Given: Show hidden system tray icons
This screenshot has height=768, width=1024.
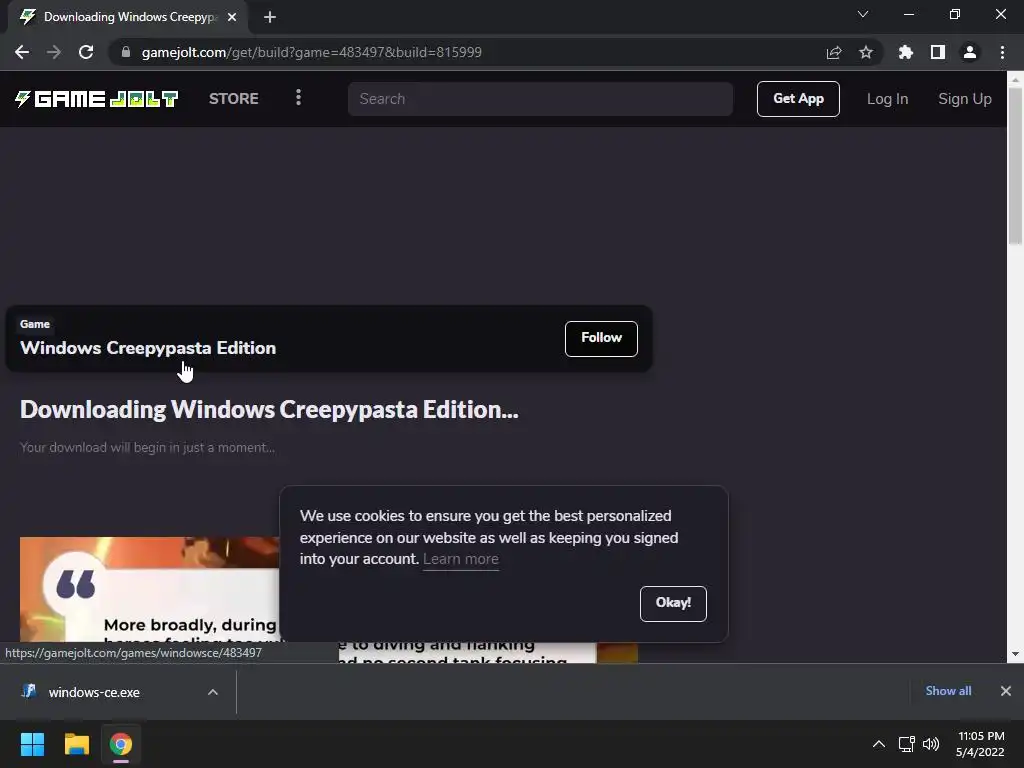Looking at the screenshot, I should 879,744.
